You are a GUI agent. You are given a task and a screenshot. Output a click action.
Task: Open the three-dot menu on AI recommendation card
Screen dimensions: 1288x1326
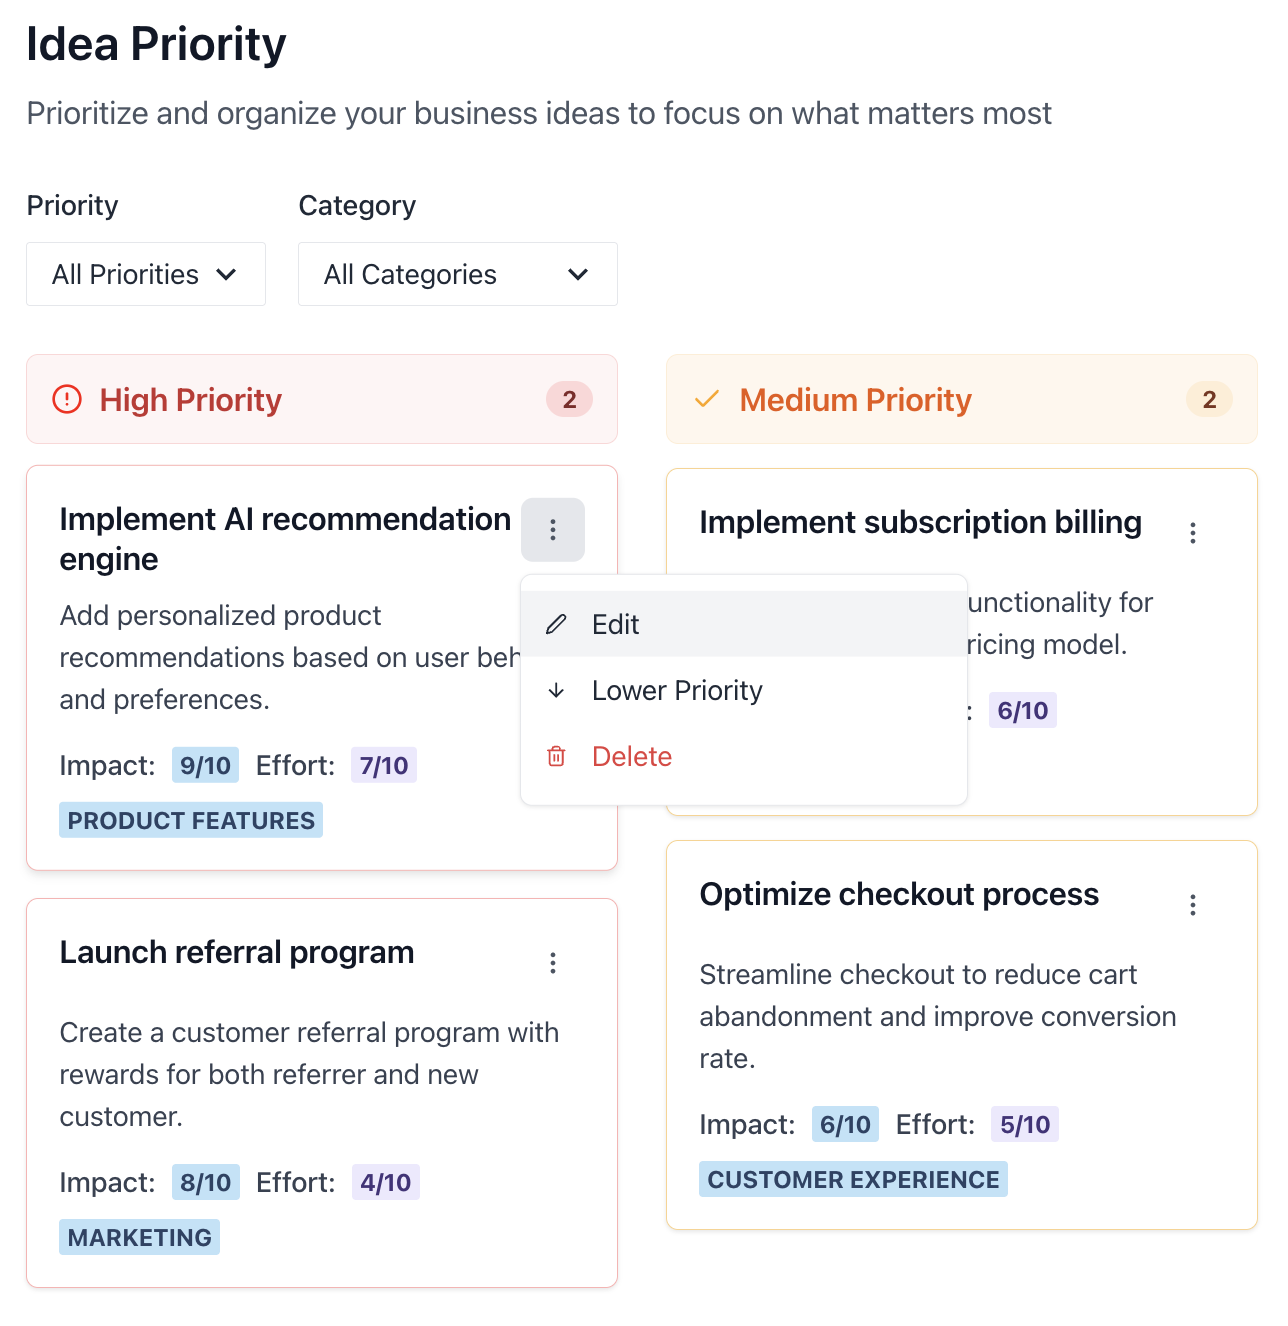[553, 529]
